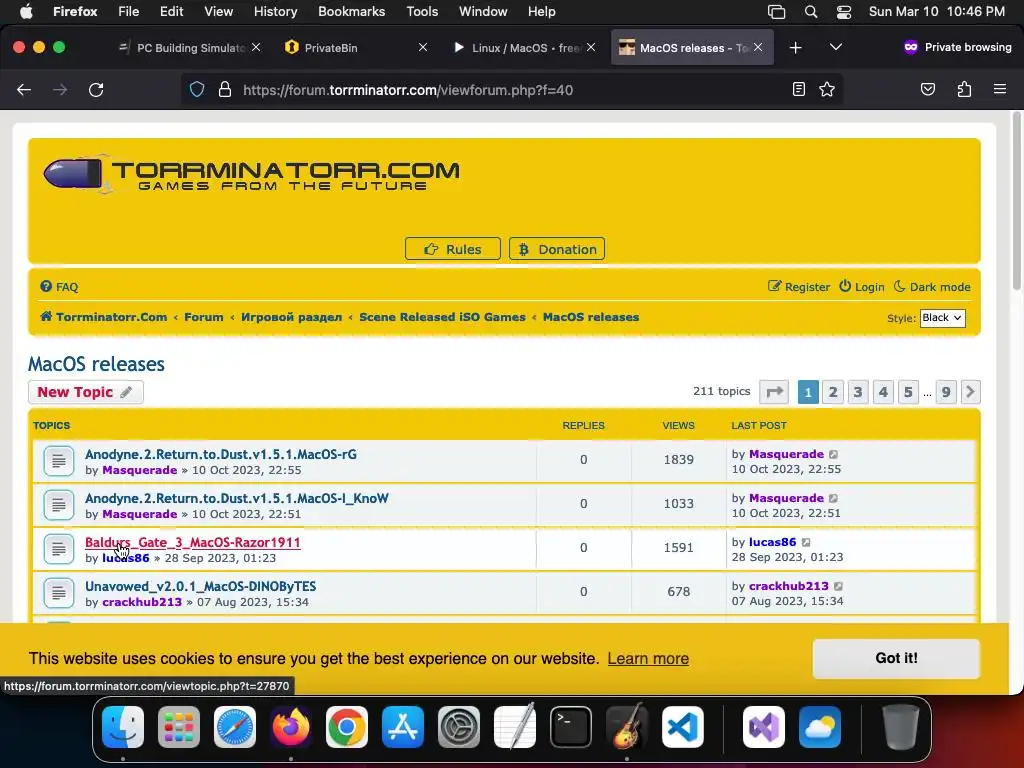Reload the page with the refresh icon
The width and height of the screenshot is (1024, 768).
point(96,90)
